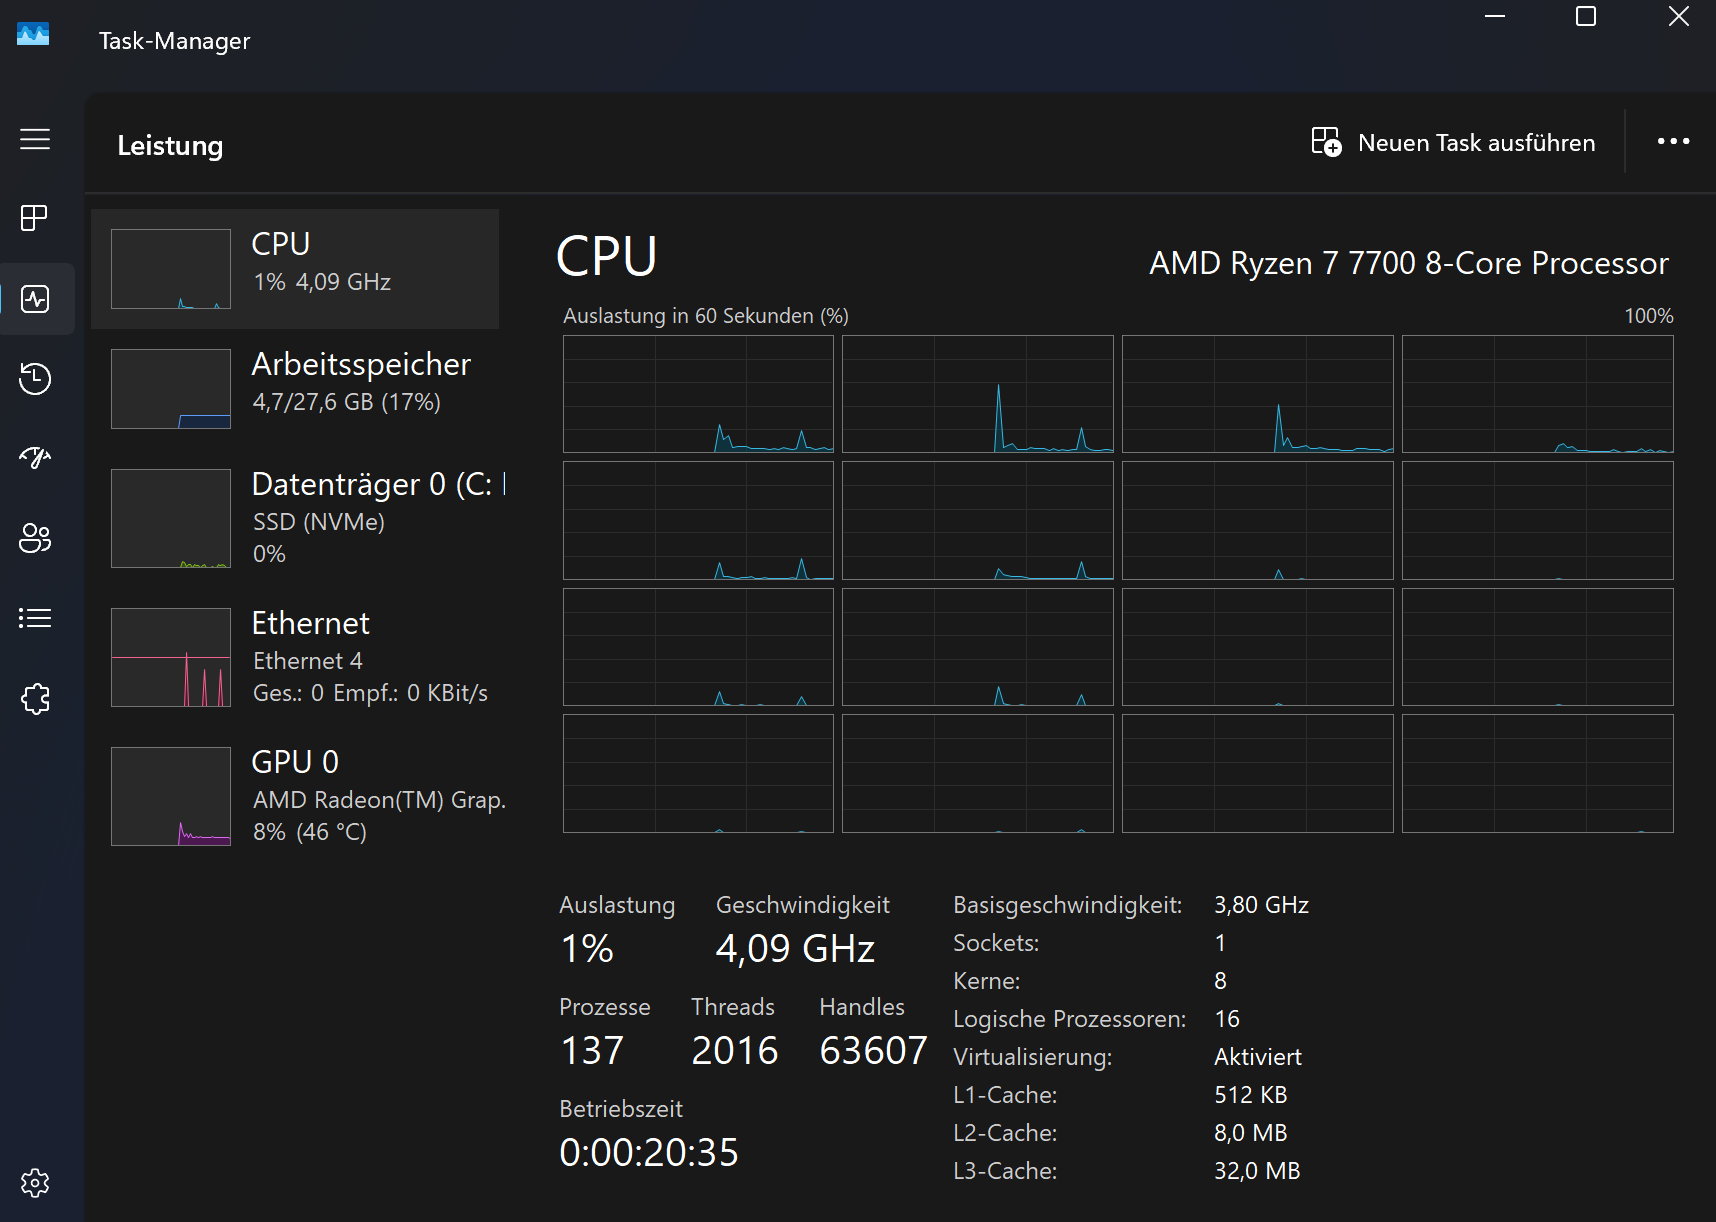Click the Ethernet mini graph thumbnail
1716x1222 pixels.
coord(171,657)
